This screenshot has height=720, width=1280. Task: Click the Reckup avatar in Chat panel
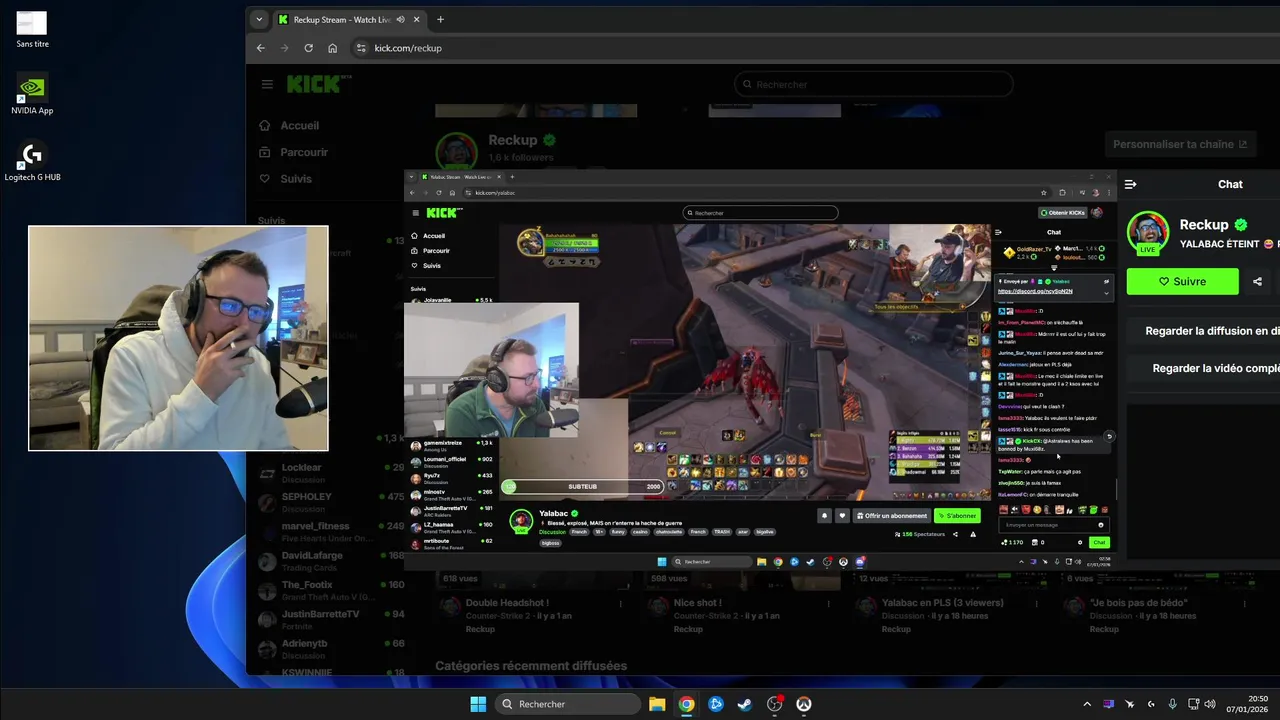point(1147,232)
